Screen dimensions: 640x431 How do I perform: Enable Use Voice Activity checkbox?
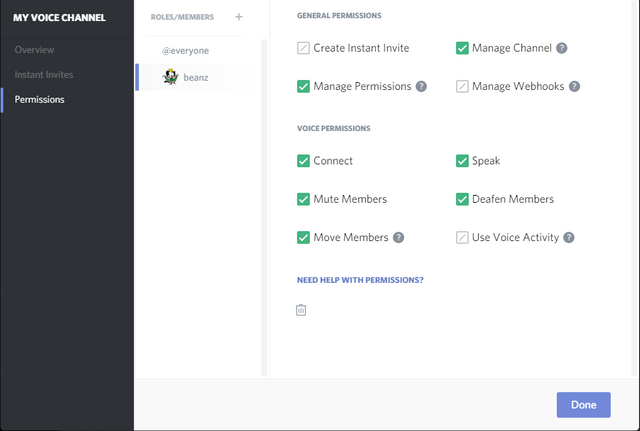[462, 238]
